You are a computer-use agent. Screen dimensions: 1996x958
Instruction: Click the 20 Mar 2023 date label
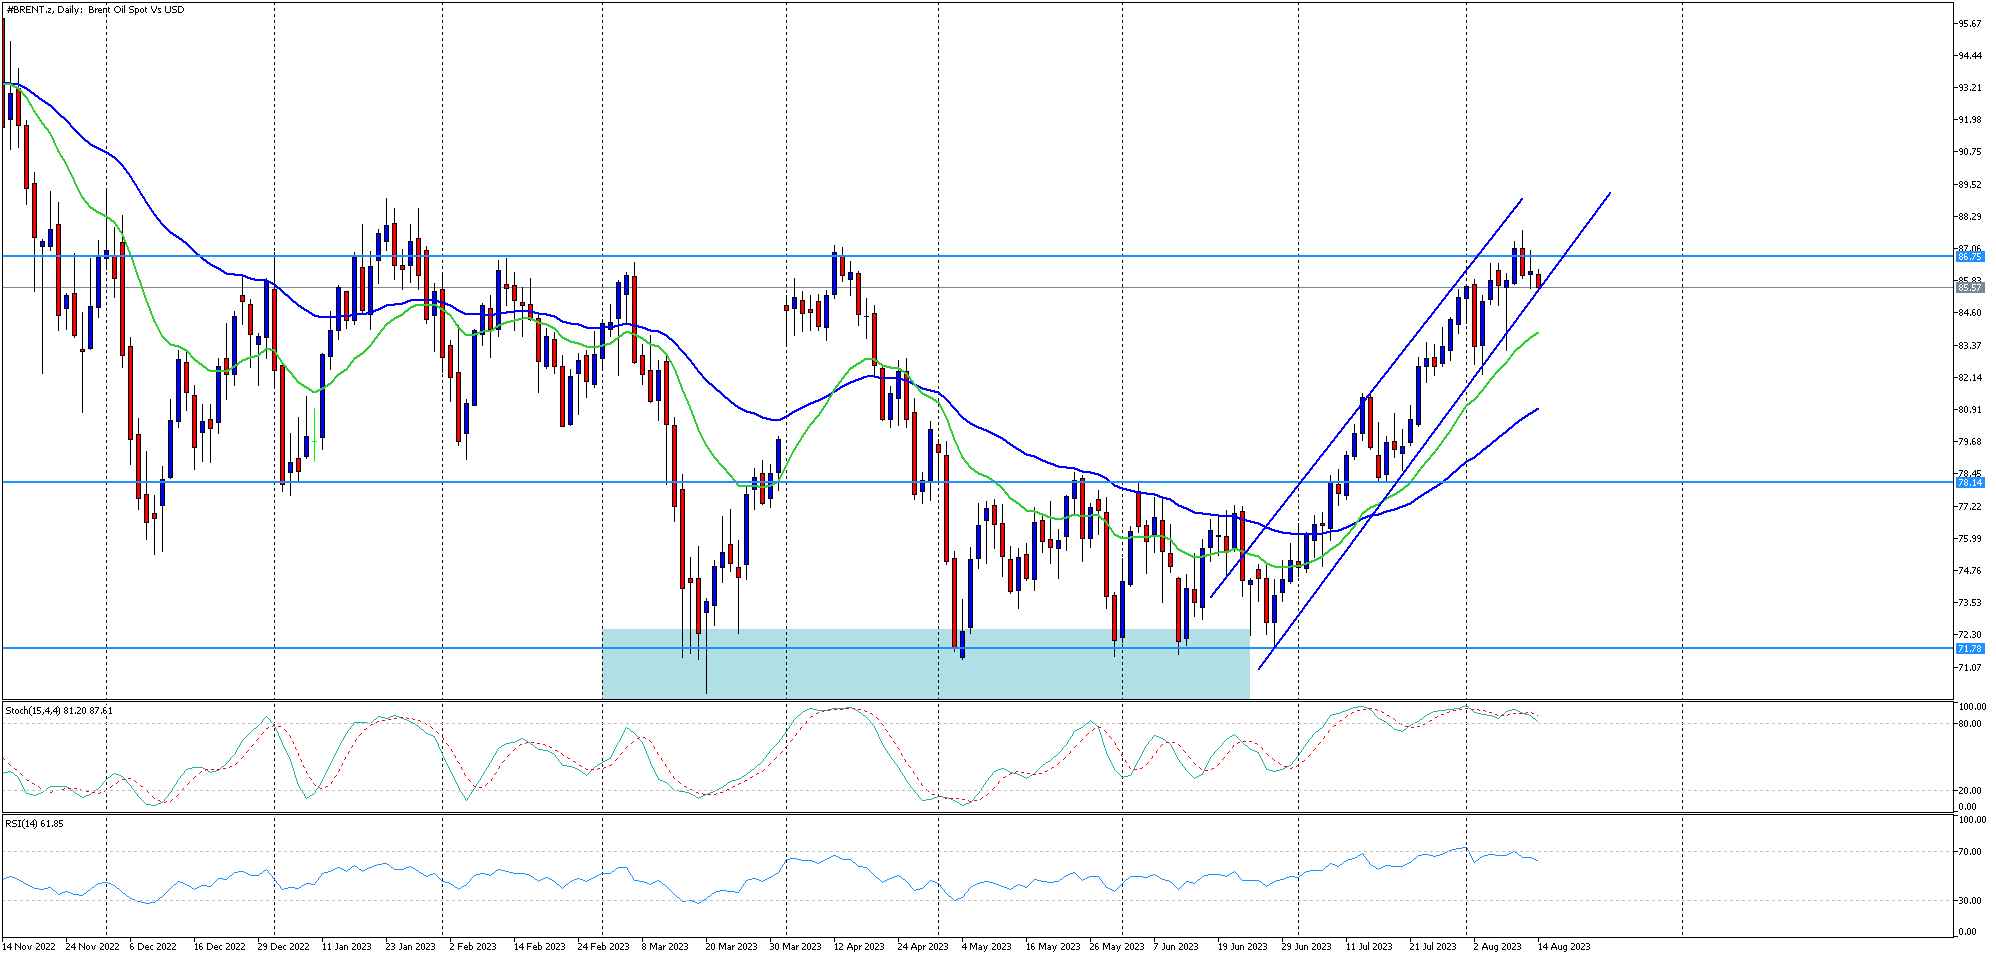pos(731,946)
